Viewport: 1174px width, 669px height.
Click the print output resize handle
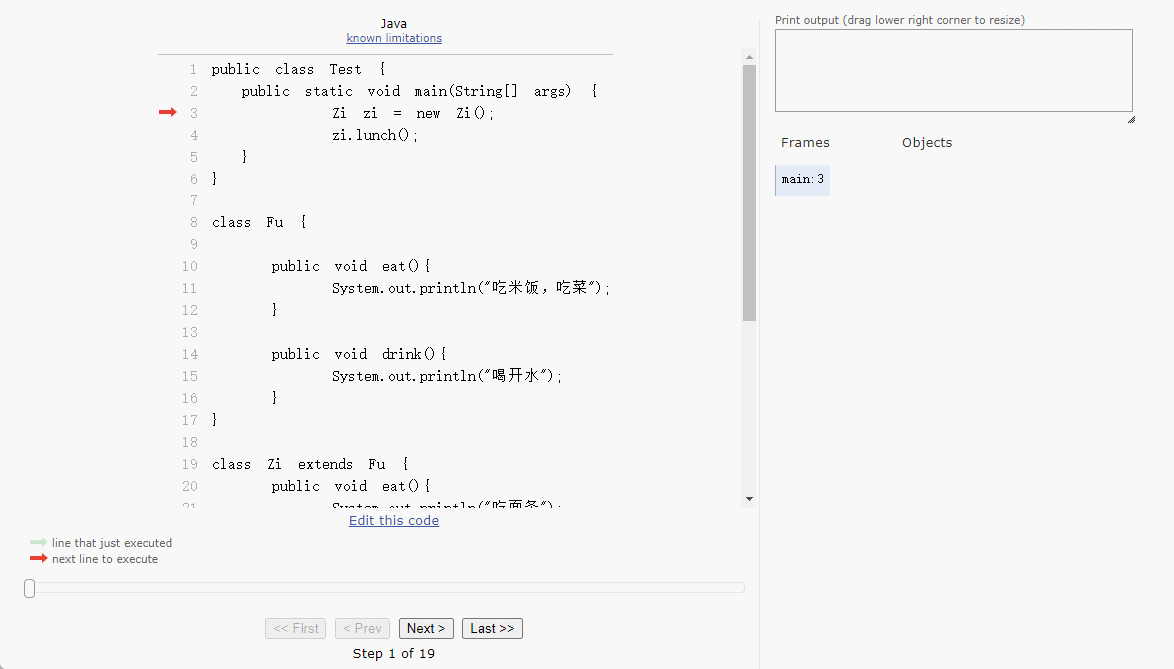click(1130, 118)
